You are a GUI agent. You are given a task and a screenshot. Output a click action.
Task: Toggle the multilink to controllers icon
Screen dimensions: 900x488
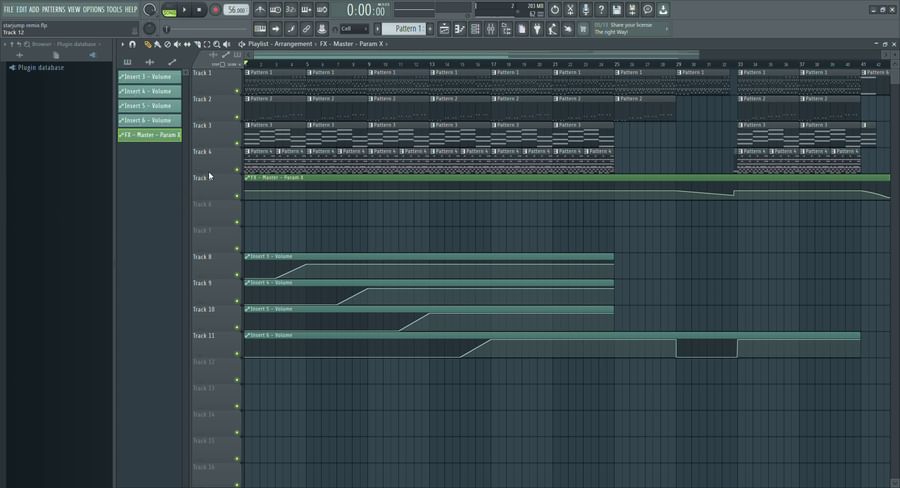307,29
